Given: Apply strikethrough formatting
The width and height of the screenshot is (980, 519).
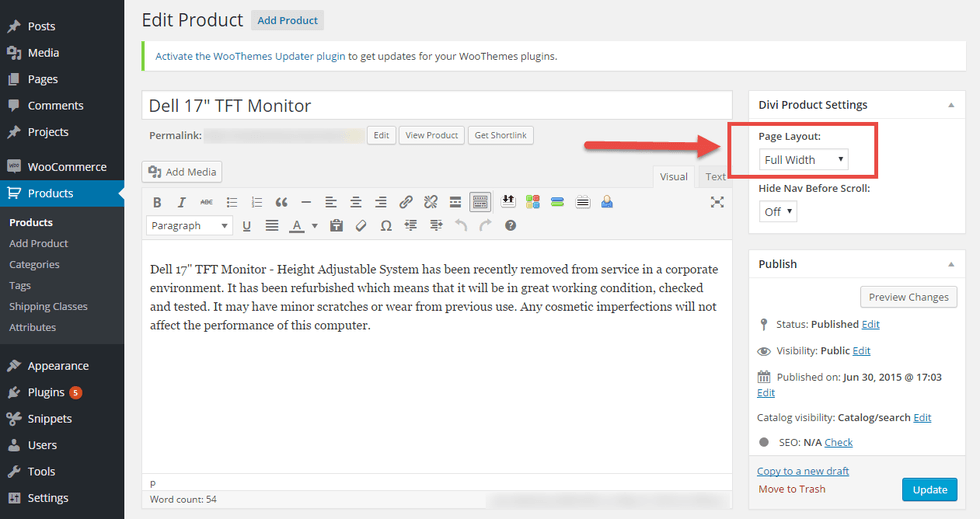Looking at the screenshot, I should click(206, 202).
